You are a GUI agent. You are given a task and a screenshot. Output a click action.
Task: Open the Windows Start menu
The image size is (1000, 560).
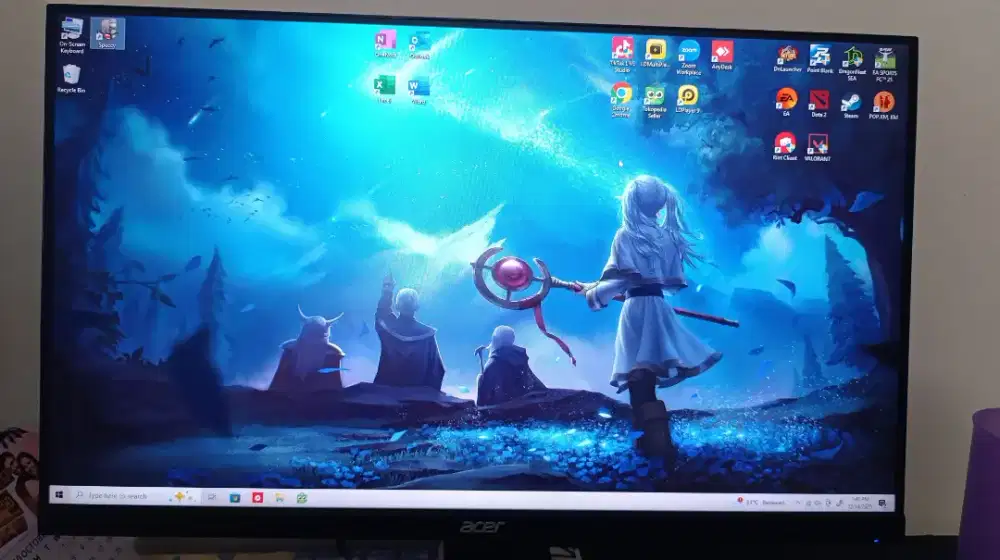(59, 494)
